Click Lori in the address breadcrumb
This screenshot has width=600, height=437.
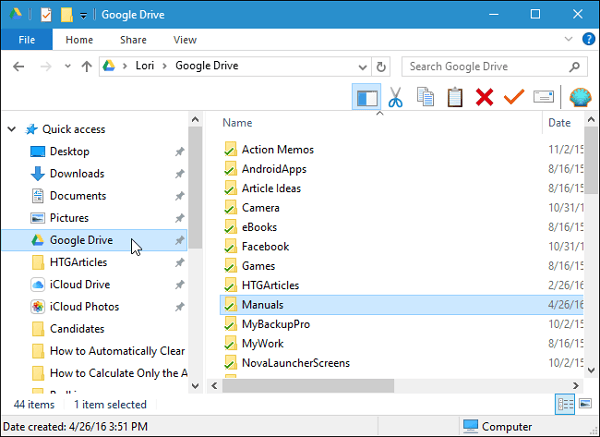147,67
